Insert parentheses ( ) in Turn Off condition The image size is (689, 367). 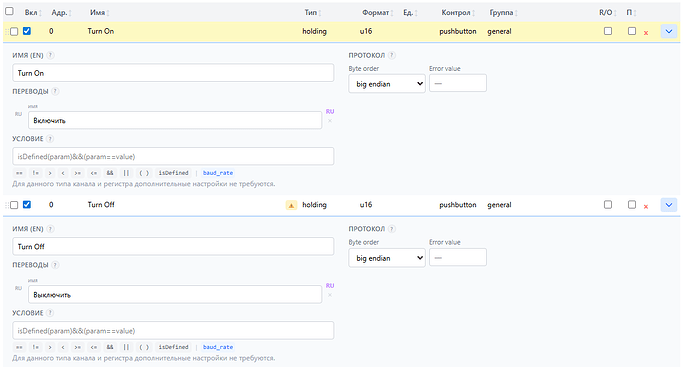click(x=144, y=347)
